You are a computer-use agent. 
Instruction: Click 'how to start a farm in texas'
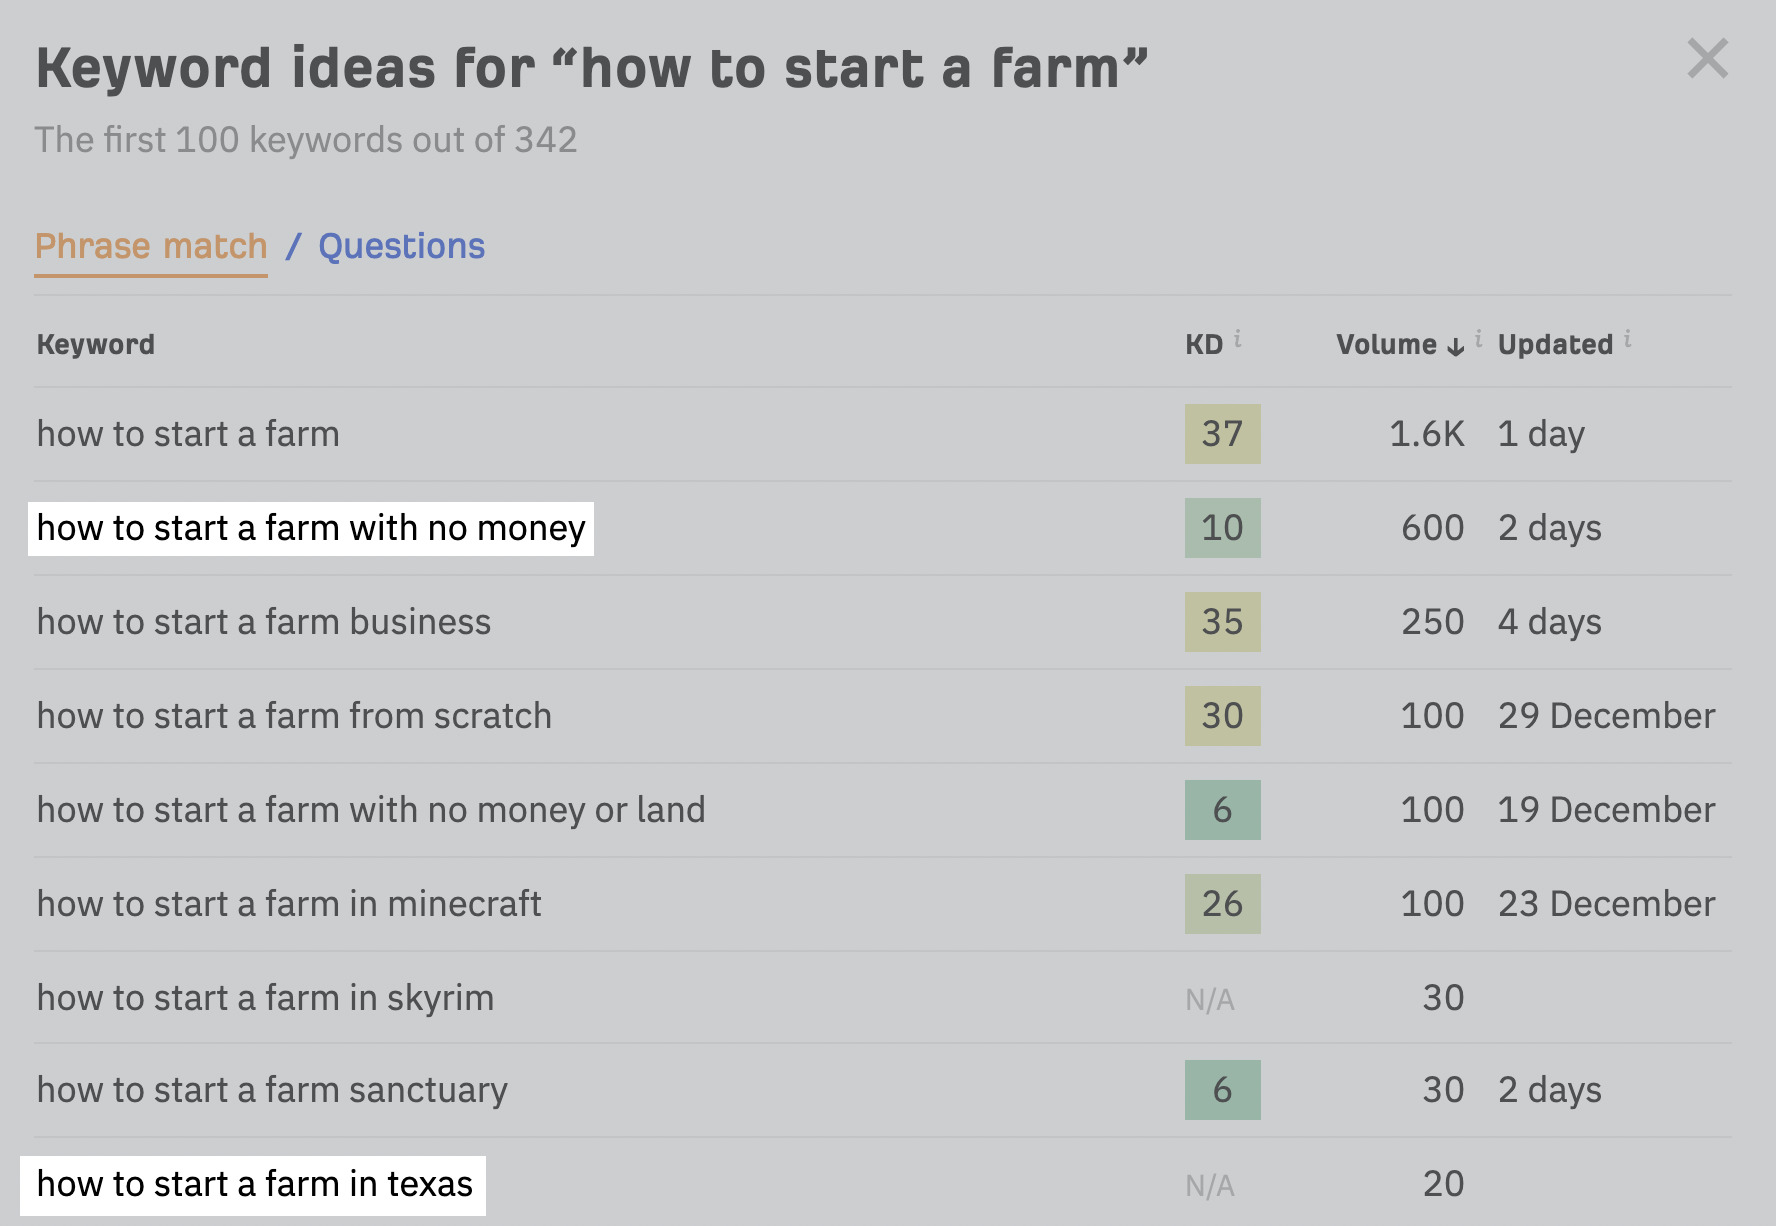pyautogui.click(x=254, y=1184)
